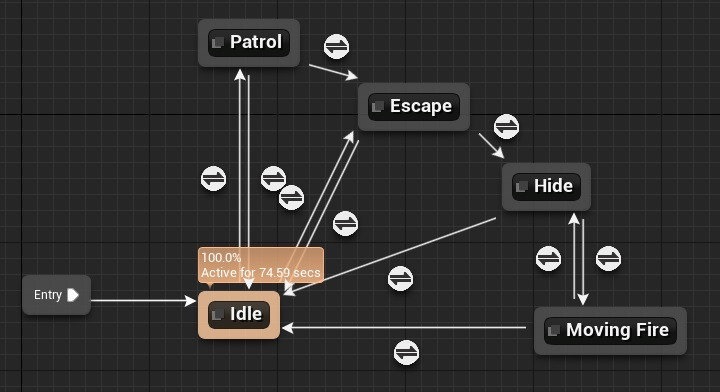Click the "100.0%" weight readout above Idle

pyautogui.click(x=221, y=258)
